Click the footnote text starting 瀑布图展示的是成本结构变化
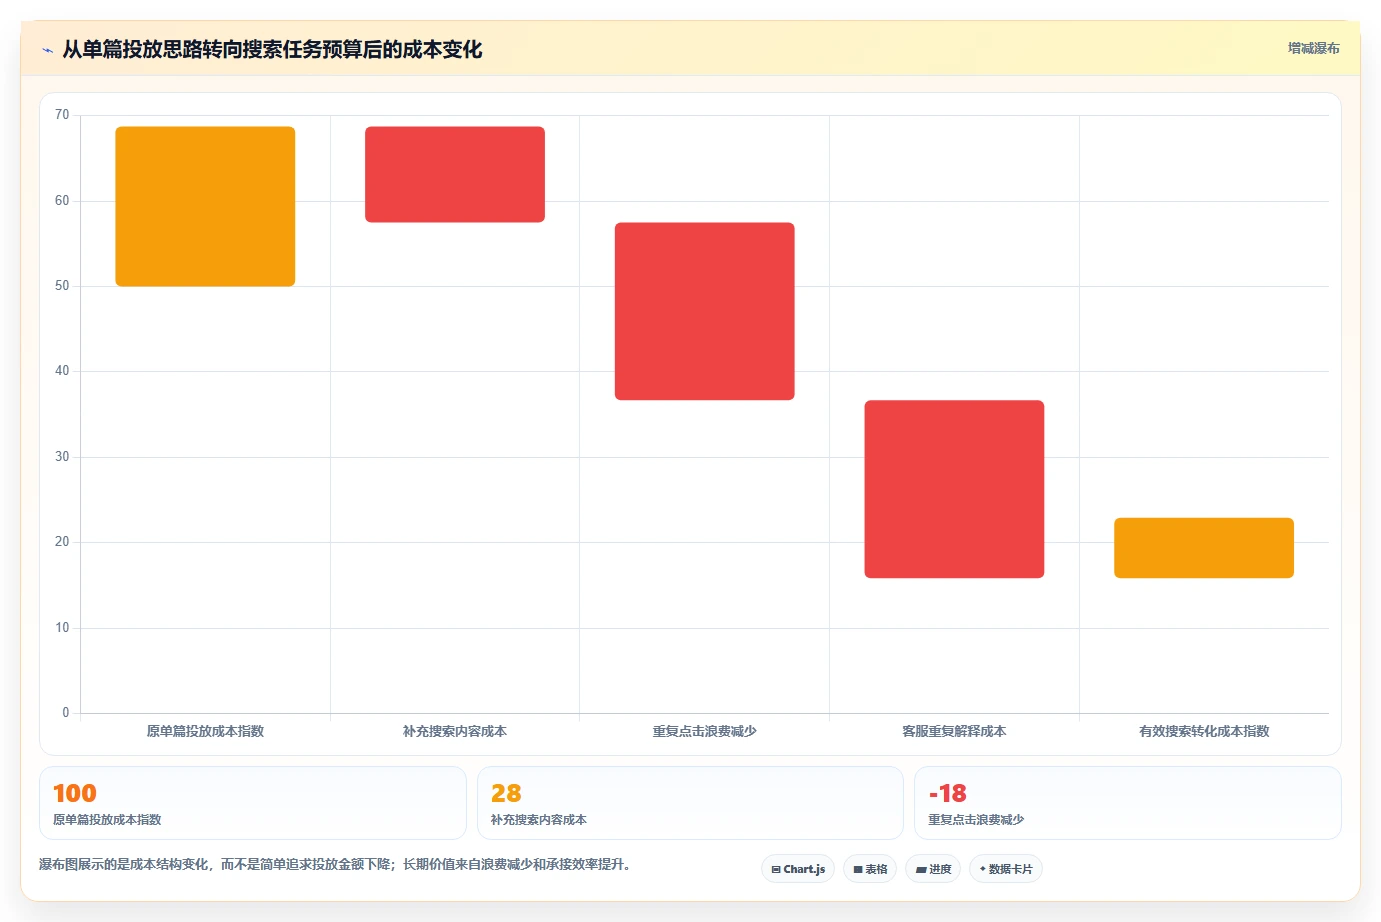Image resolution: width=1381 pixels, height=922 pixels. click(335, 864)
